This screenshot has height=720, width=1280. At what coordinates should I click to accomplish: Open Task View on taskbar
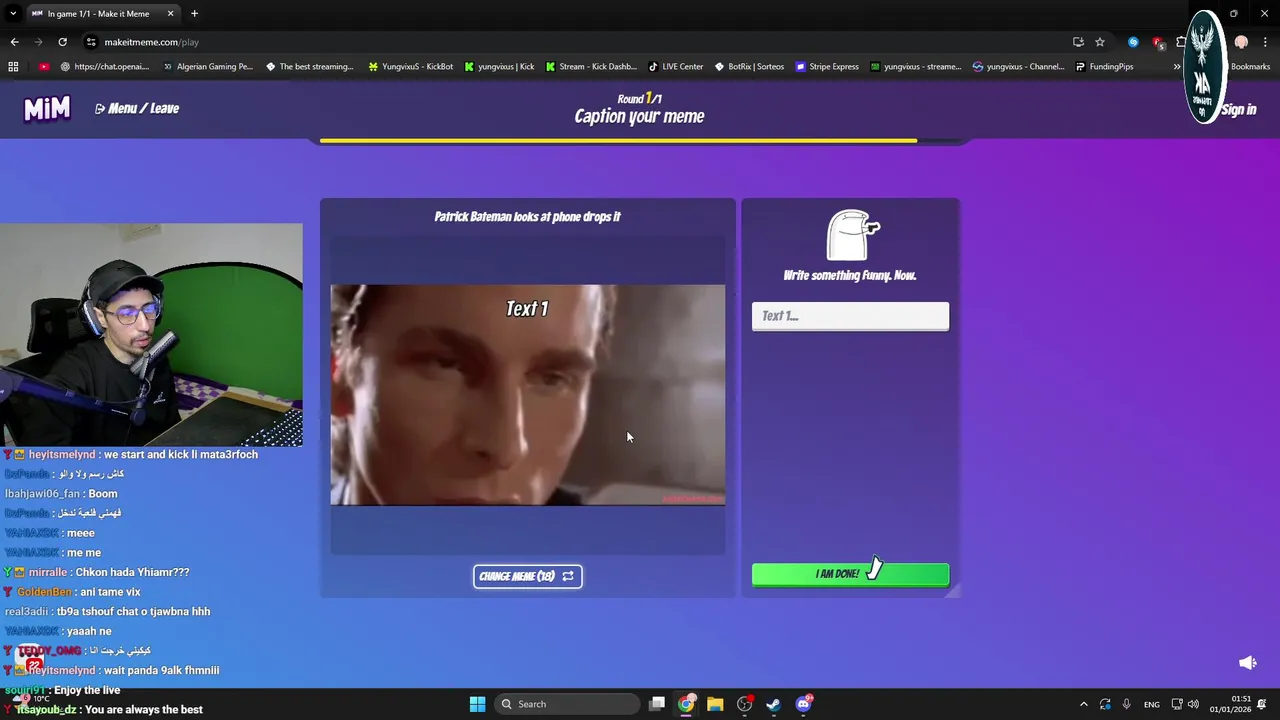pos(657,704)
